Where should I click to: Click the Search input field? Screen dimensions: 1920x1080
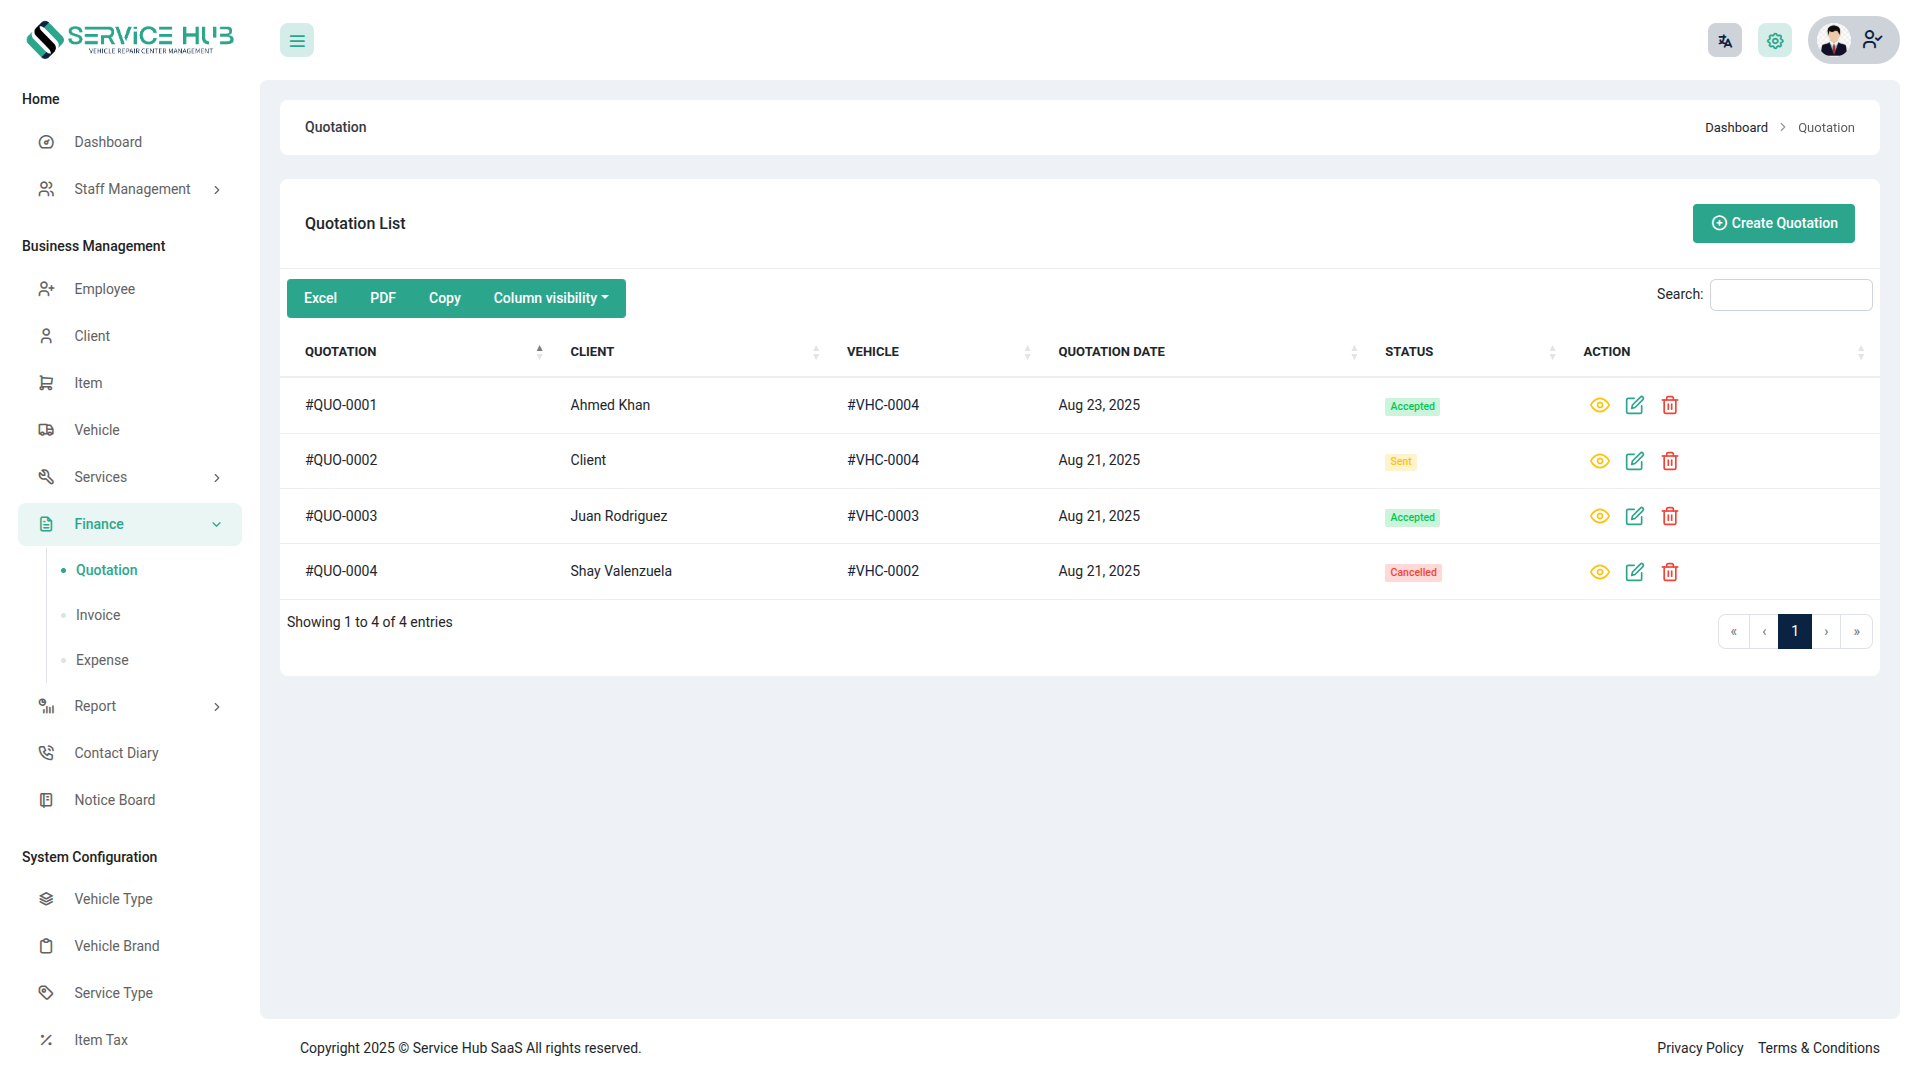1790,295
